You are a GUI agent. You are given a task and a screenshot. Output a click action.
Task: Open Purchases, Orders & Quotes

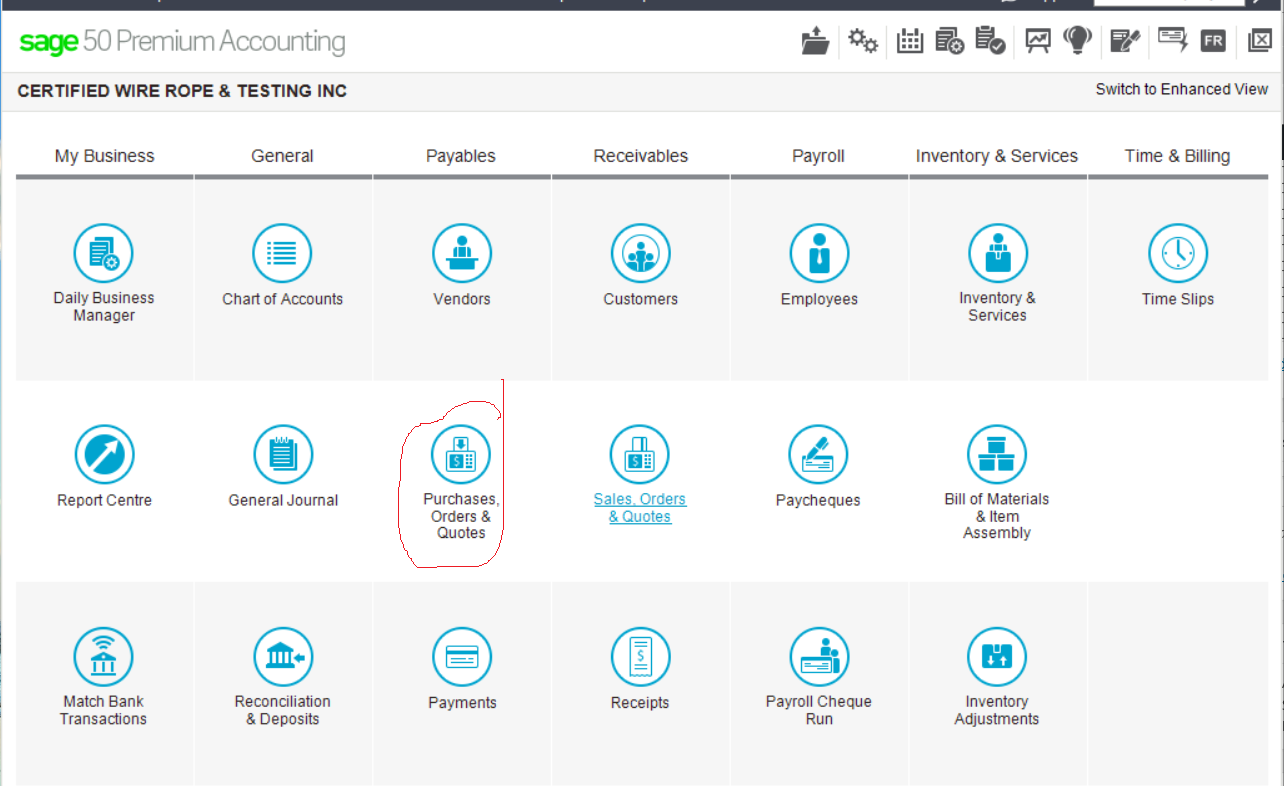(x=461, y=455)
